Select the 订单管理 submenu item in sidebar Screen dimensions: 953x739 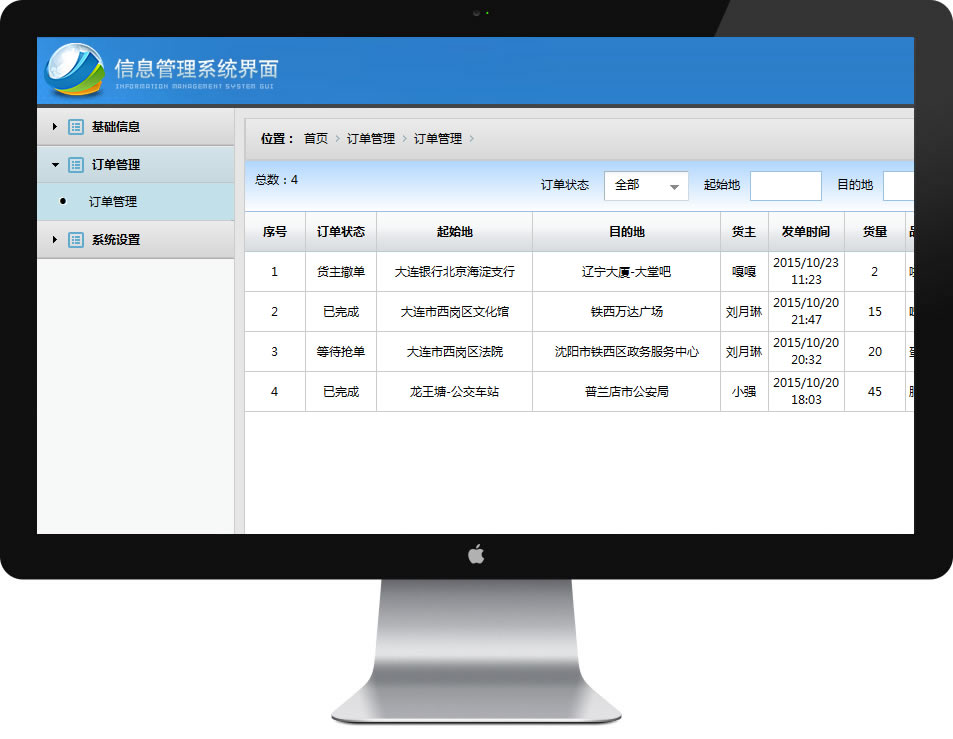coord(113,202)
